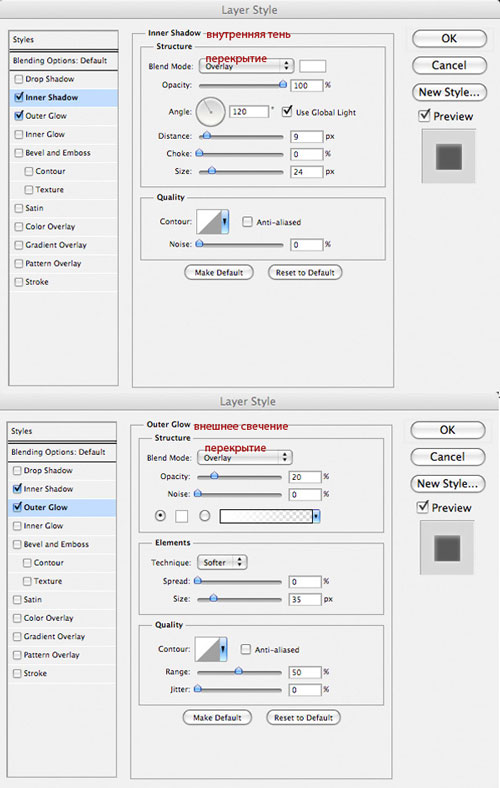The width and height of the screenshot is (500, 788).
Task: Open Inner Shadow Blend Mode dropdown
Action: (246, 66)
